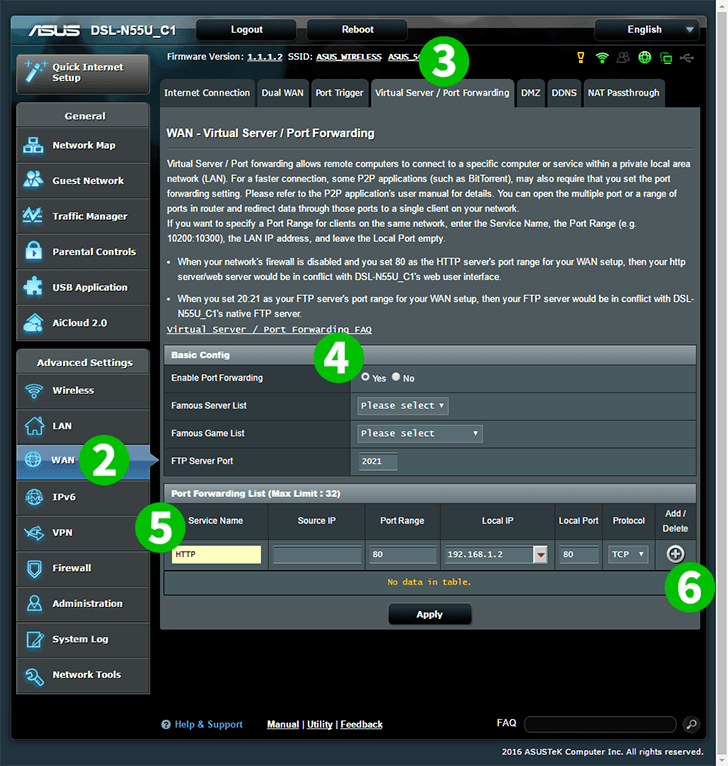Open Firewall settings
728x766 pixels.
pos(83,568)
